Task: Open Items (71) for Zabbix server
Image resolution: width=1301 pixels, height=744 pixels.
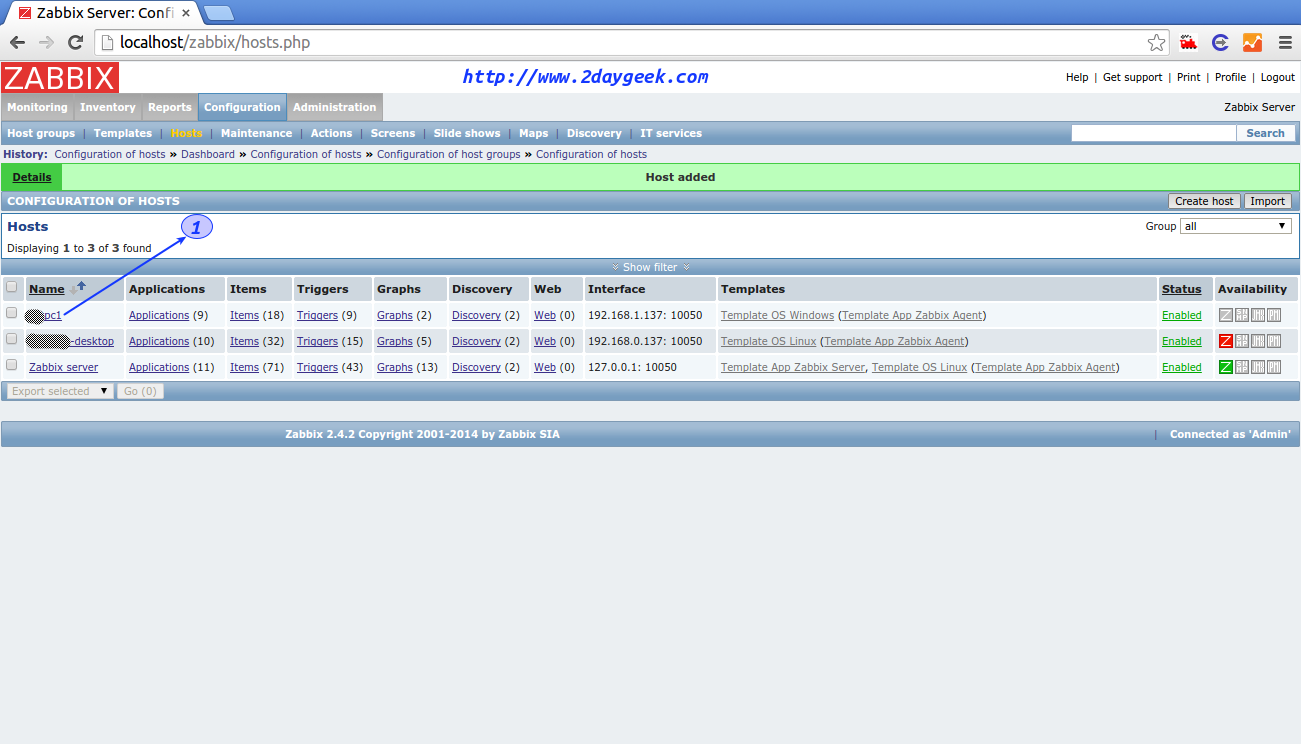Action: (244, 367)
